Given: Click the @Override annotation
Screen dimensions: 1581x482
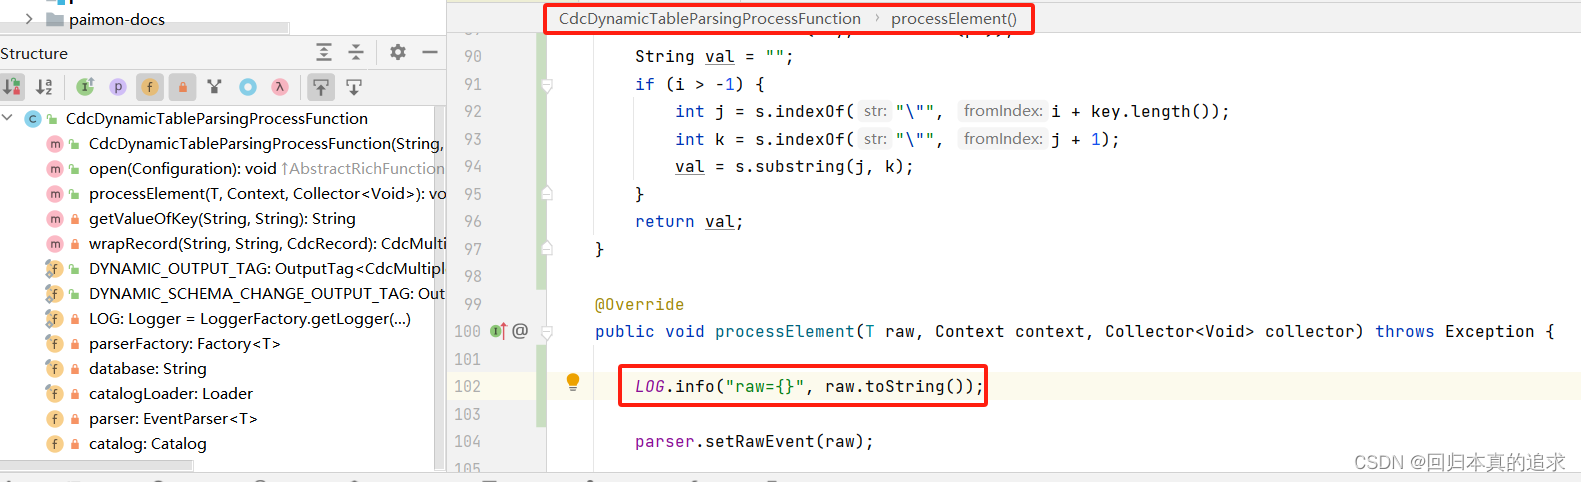Looking at the screenshot, I should tap(639, 304).
